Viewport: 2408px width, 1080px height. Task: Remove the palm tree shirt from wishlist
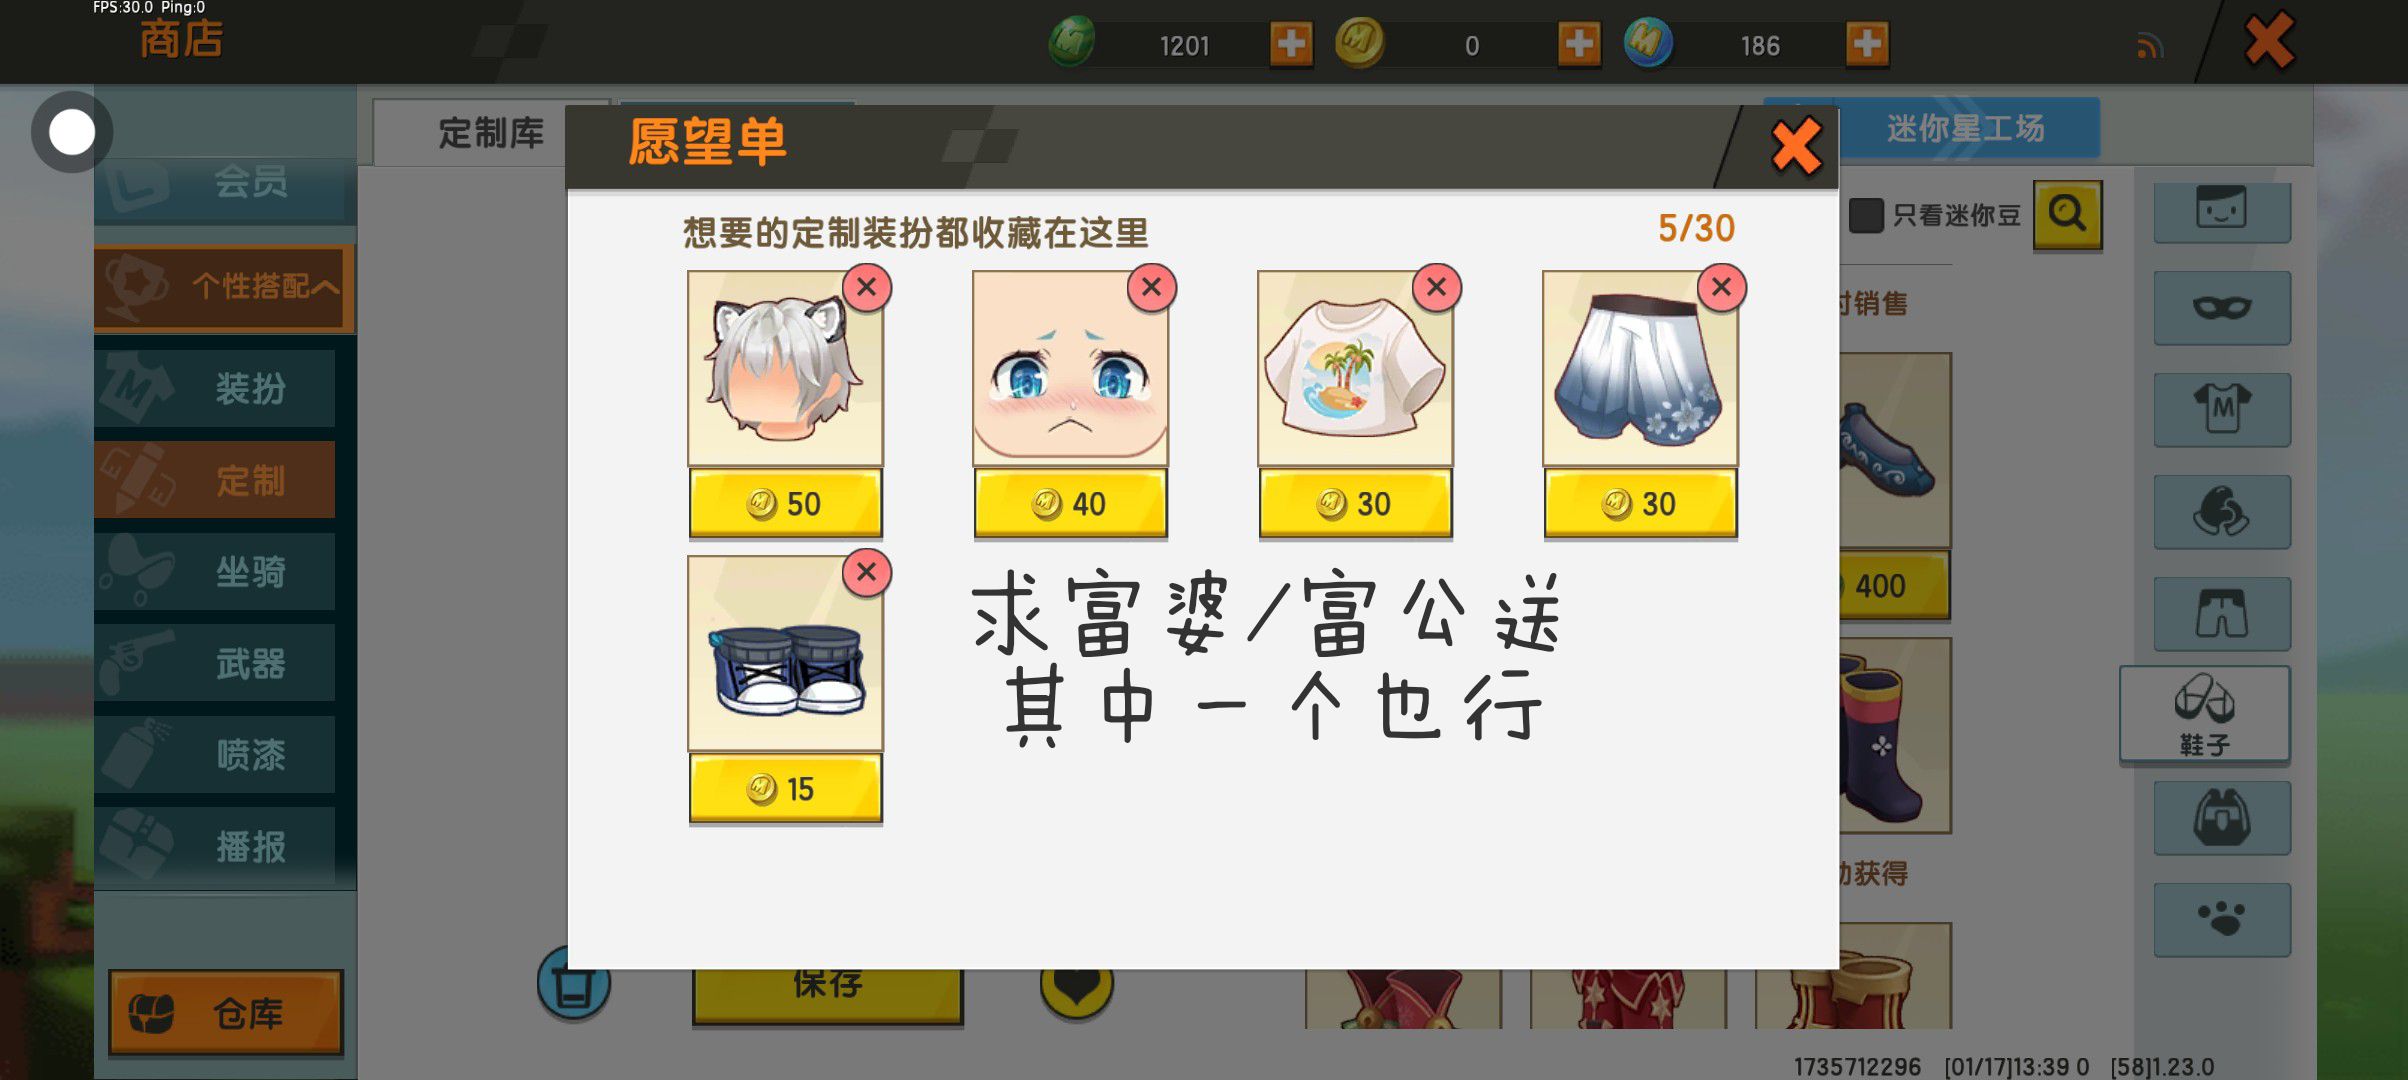pyautogui.click(x=1436, y=288)
